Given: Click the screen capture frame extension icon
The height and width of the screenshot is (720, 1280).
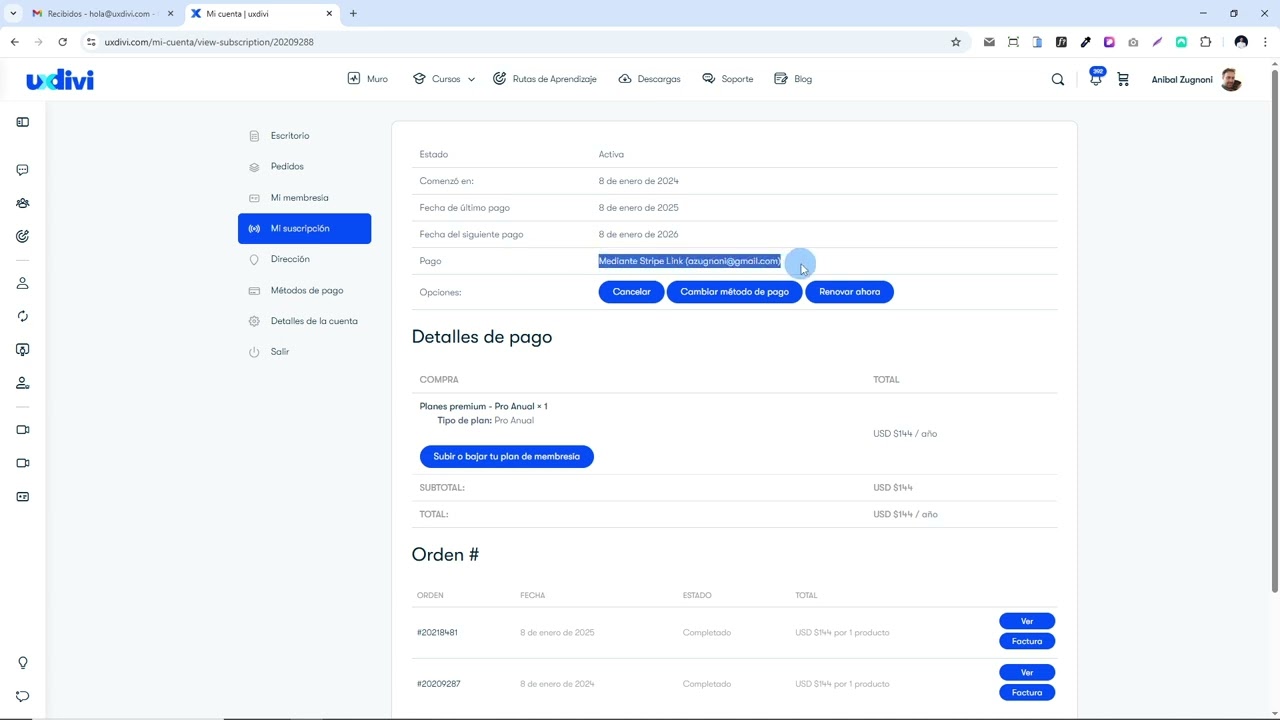Looking at the screenshot, I should [1013, 42].
